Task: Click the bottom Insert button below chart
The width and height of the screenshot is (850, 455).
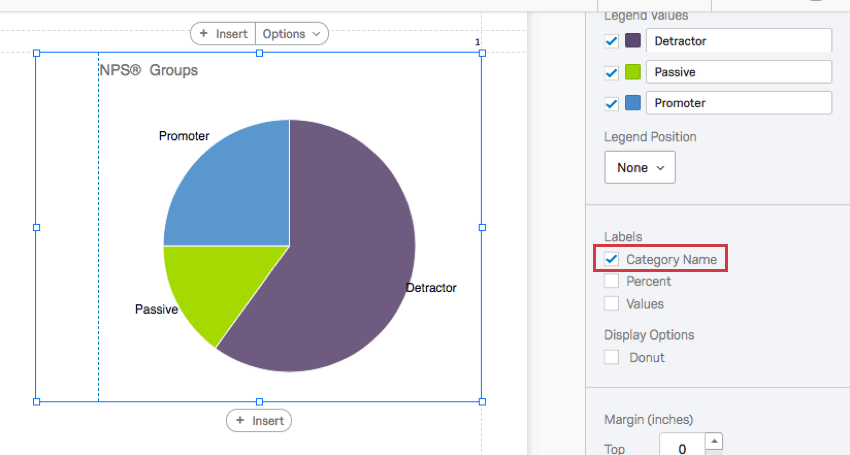Action: coord(259,421)
